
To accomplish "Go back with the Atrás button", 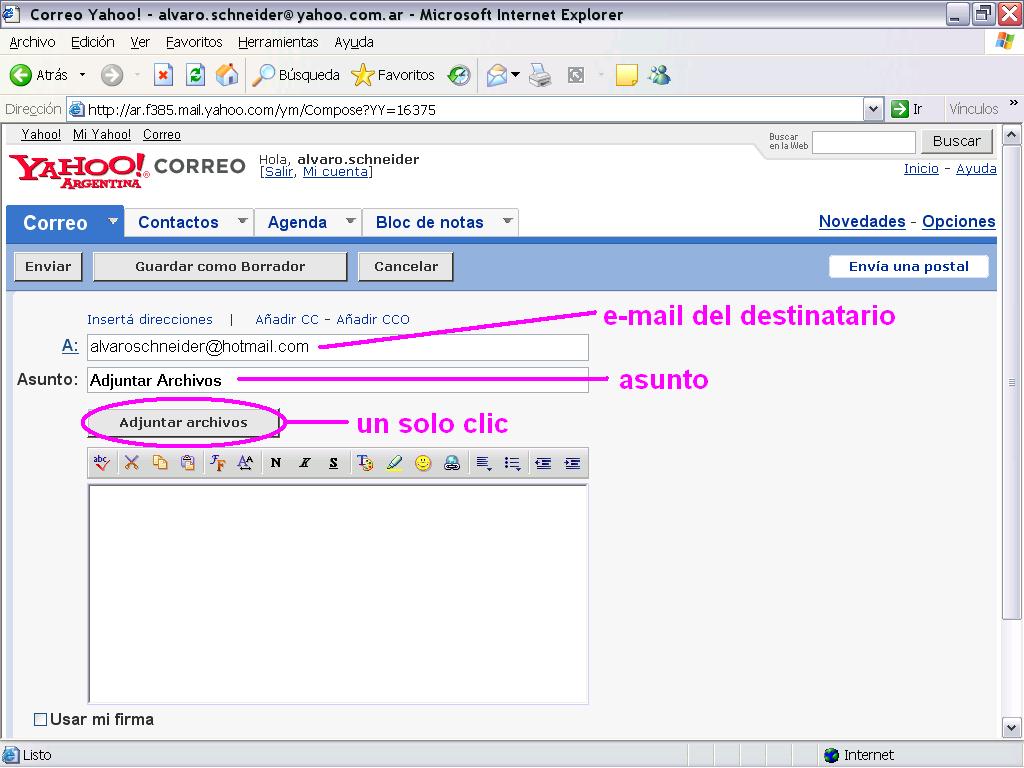I will (39, 75).
